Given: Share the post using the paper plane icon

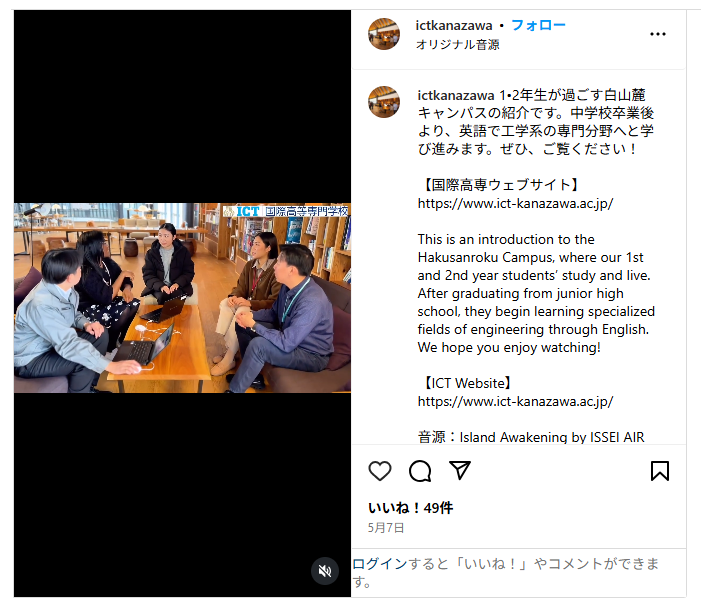Looking at the screenshot, I should pos(460,470).
